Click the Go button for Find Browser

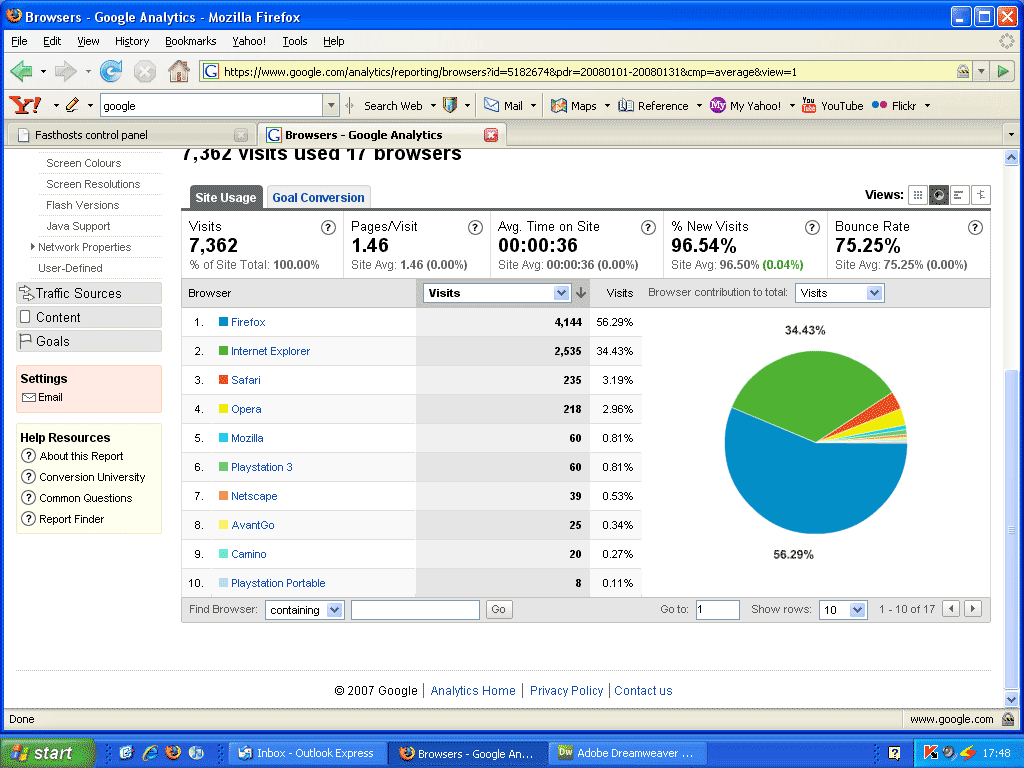coord(499,609)
